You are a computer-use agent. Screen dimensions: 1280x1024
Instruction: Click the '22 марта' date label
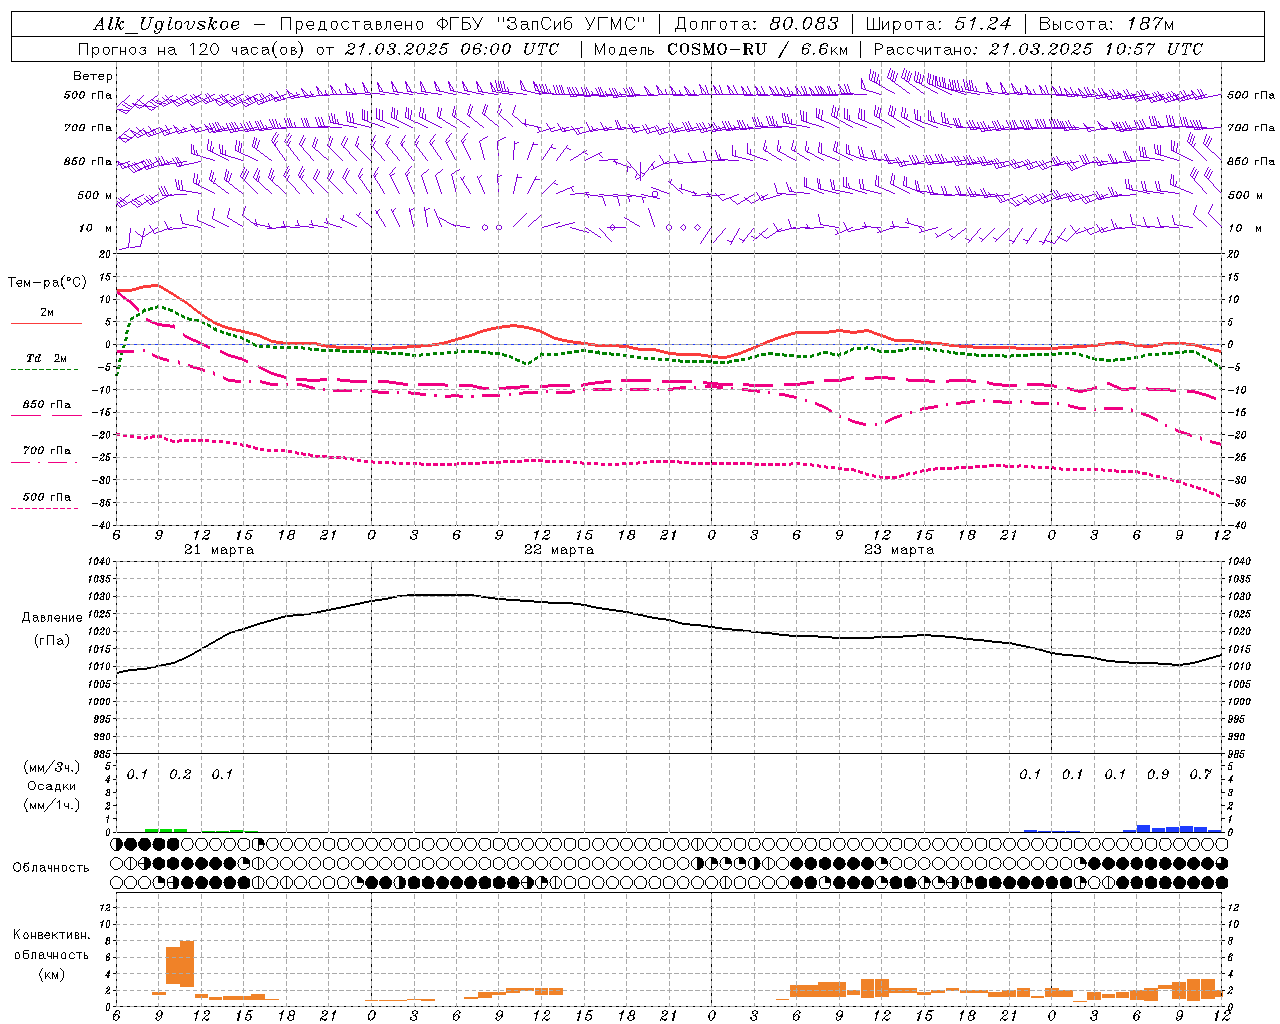[559, 550]
